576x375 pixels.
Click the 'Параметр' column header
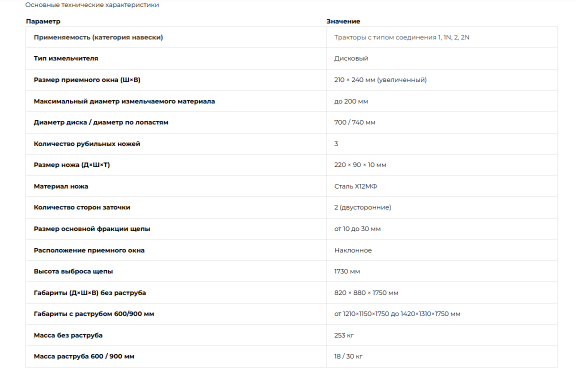(x=43, y=21)
